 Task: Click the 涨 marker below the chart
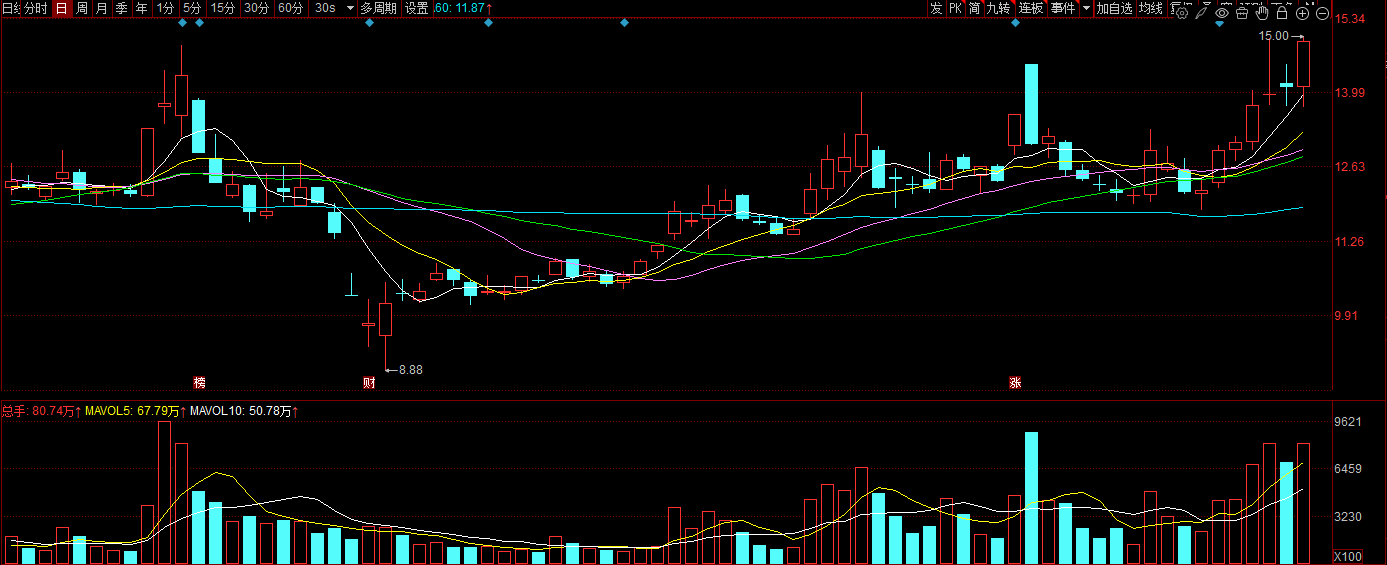(1015, 383)
